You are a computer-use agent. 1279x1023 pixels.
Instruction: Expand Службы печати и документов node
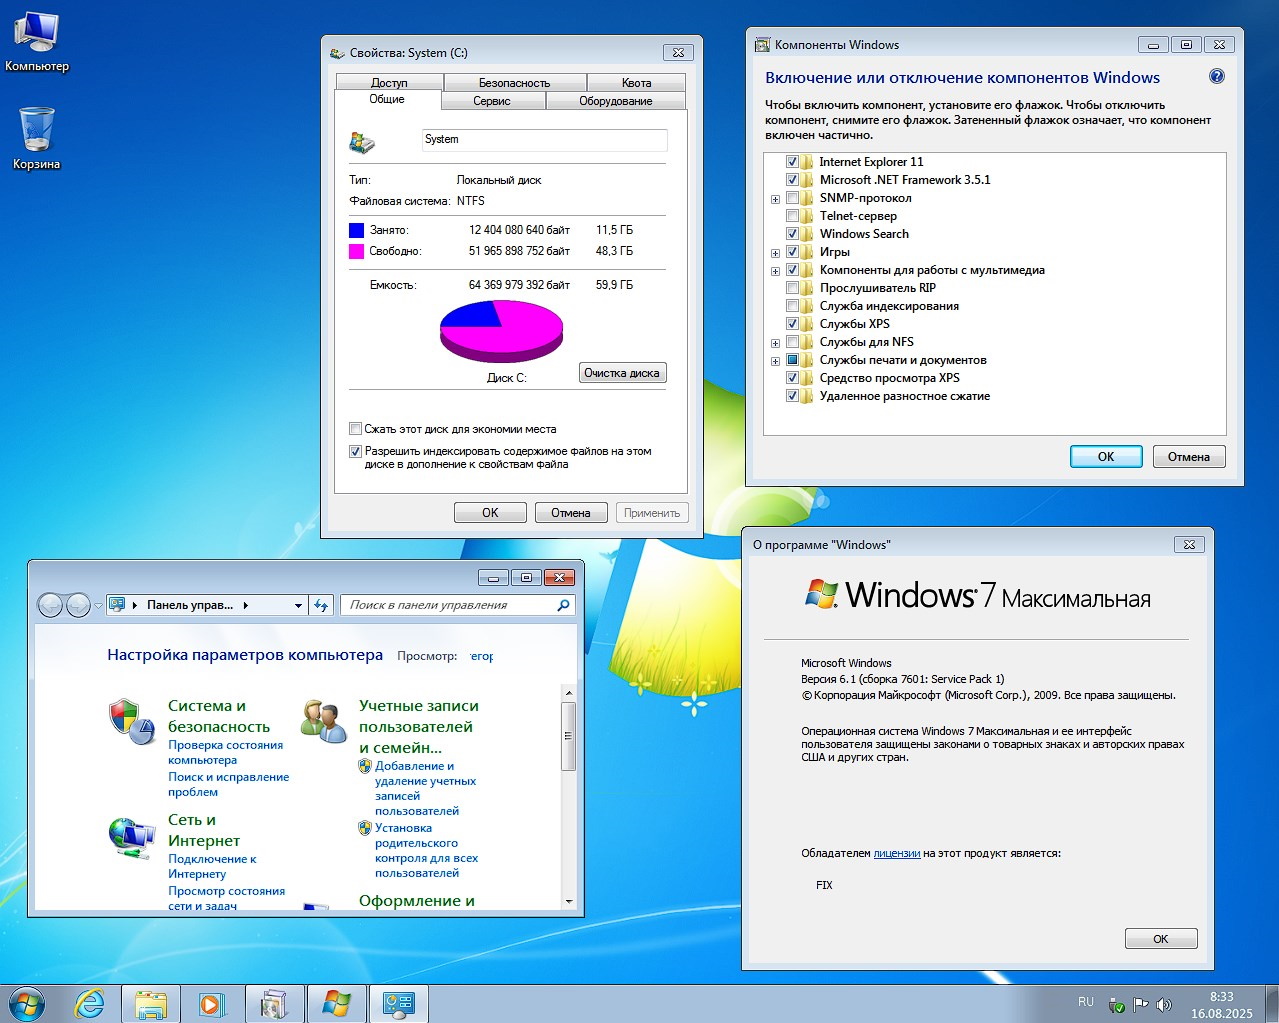click(x=775, y=361)
